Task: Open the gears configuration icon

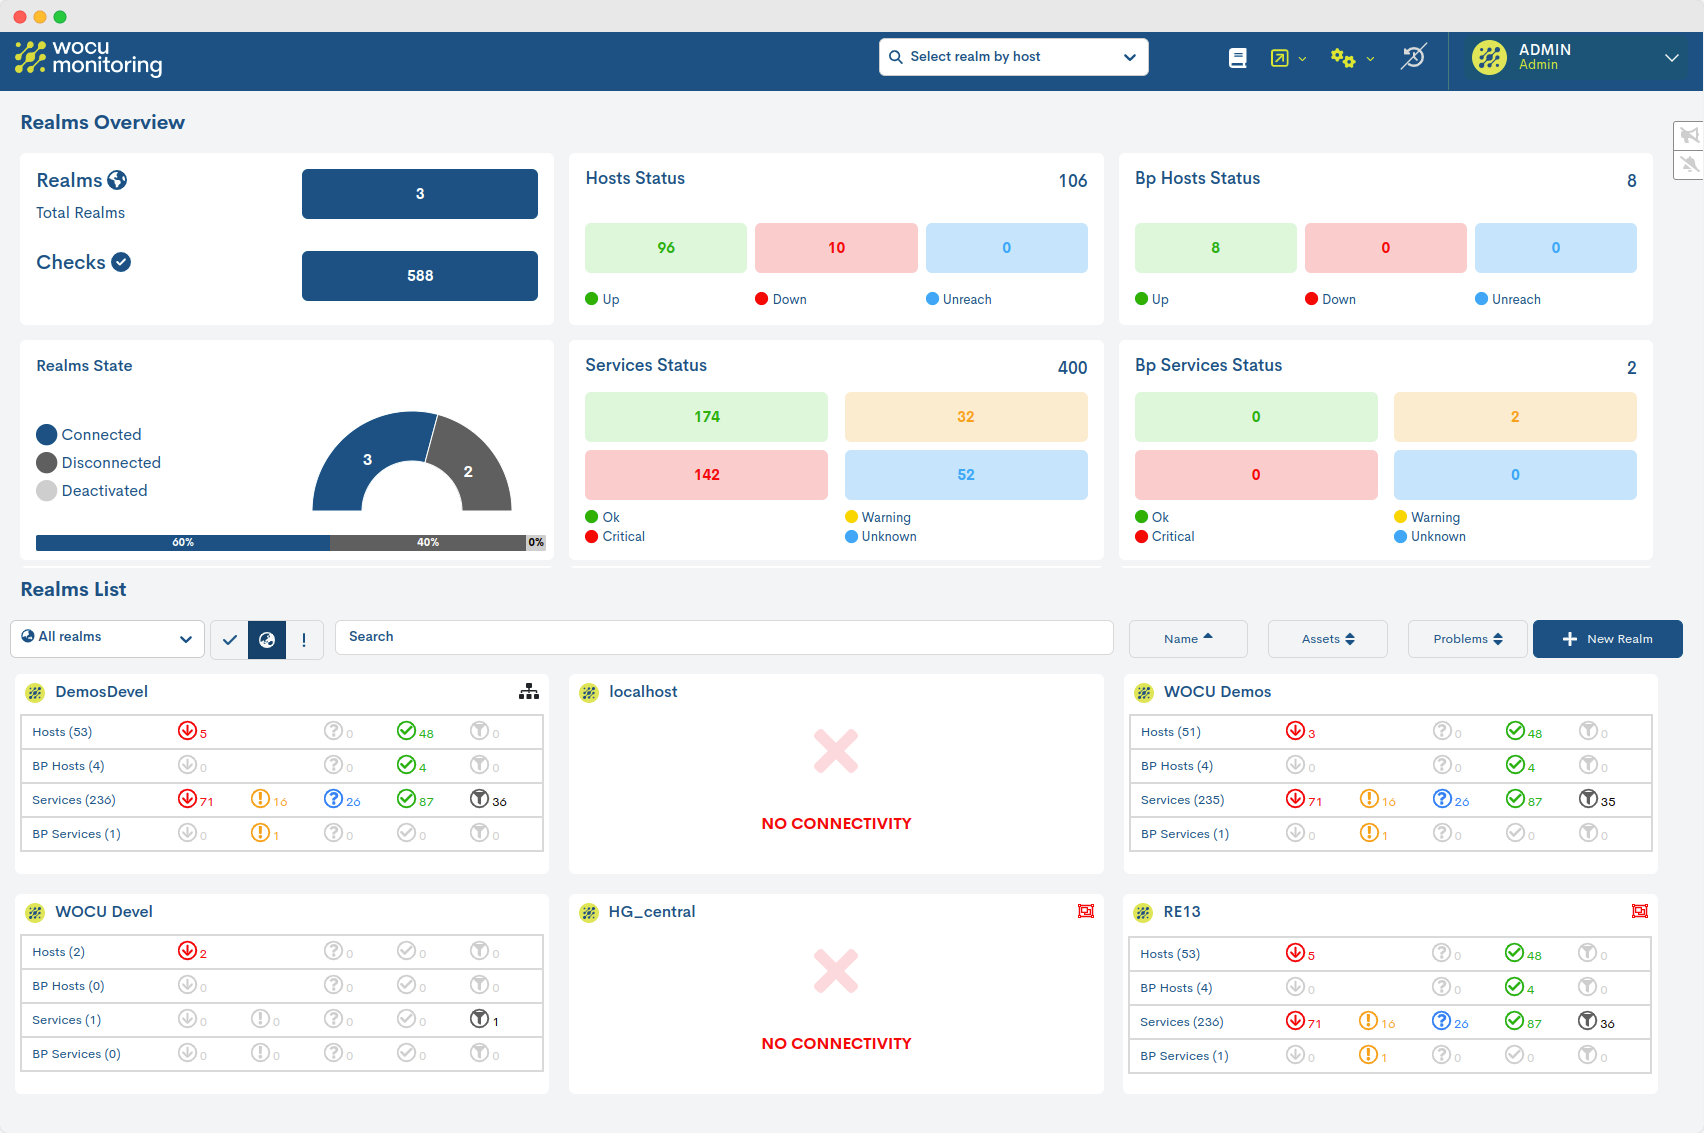Action: tap(1343, 58)
